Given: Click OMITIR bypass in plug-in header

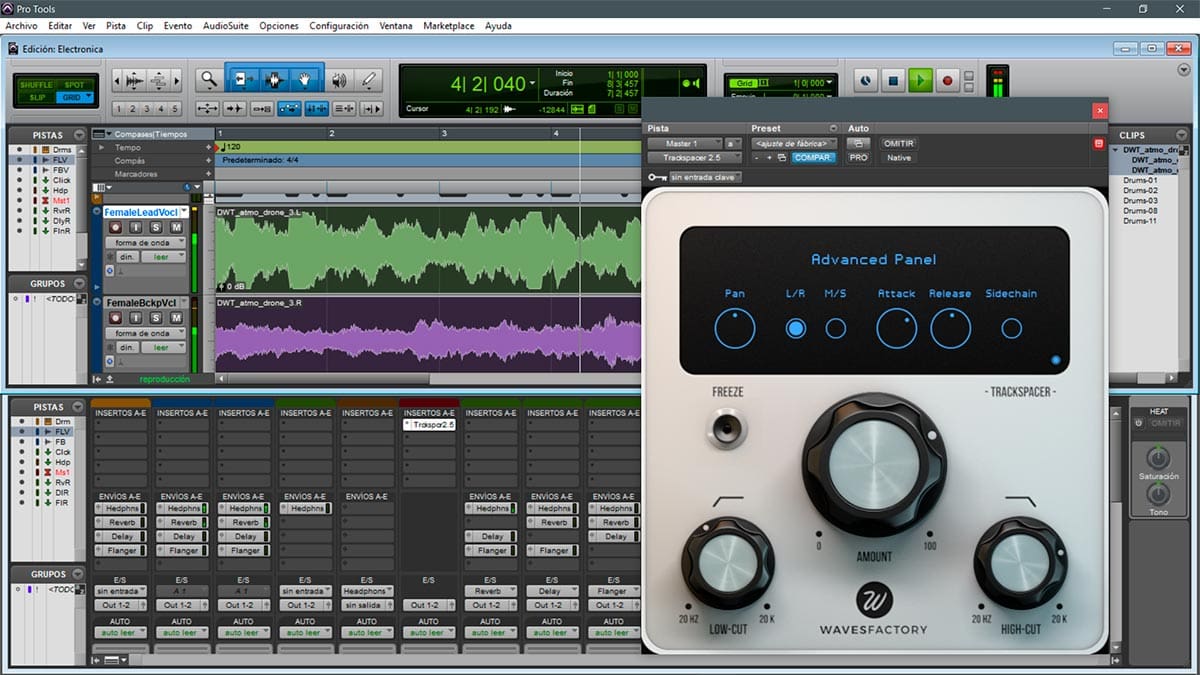Looking at the screenshot, I should click(900, 144).
